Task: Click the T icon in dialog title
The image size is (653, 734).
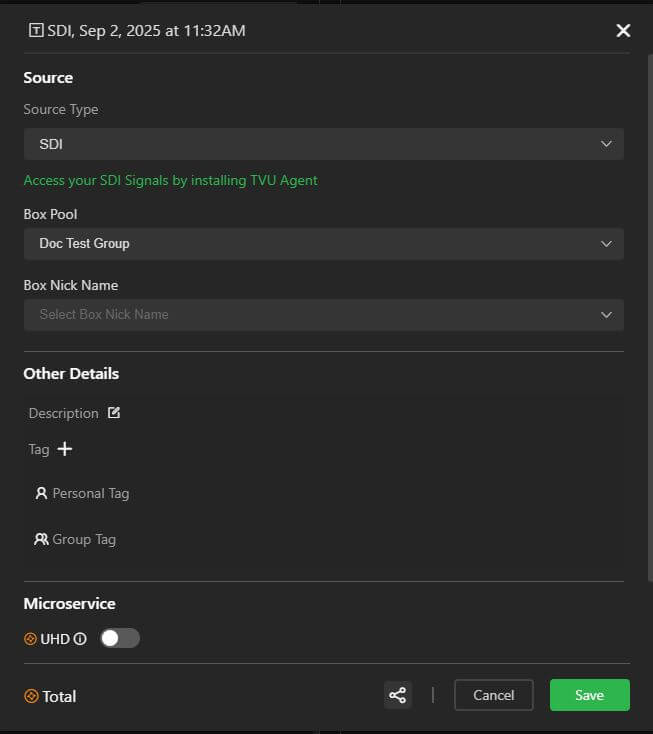Action: [x=37, y=31]
